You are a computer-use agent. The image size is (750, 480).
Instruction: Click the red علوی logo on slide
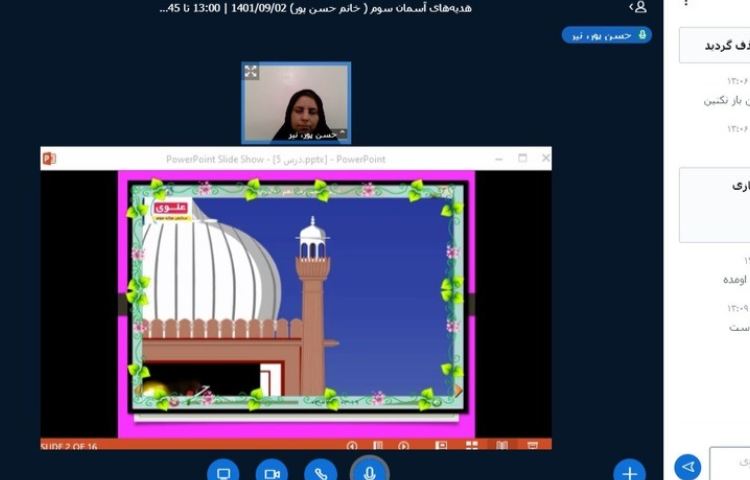171,207
